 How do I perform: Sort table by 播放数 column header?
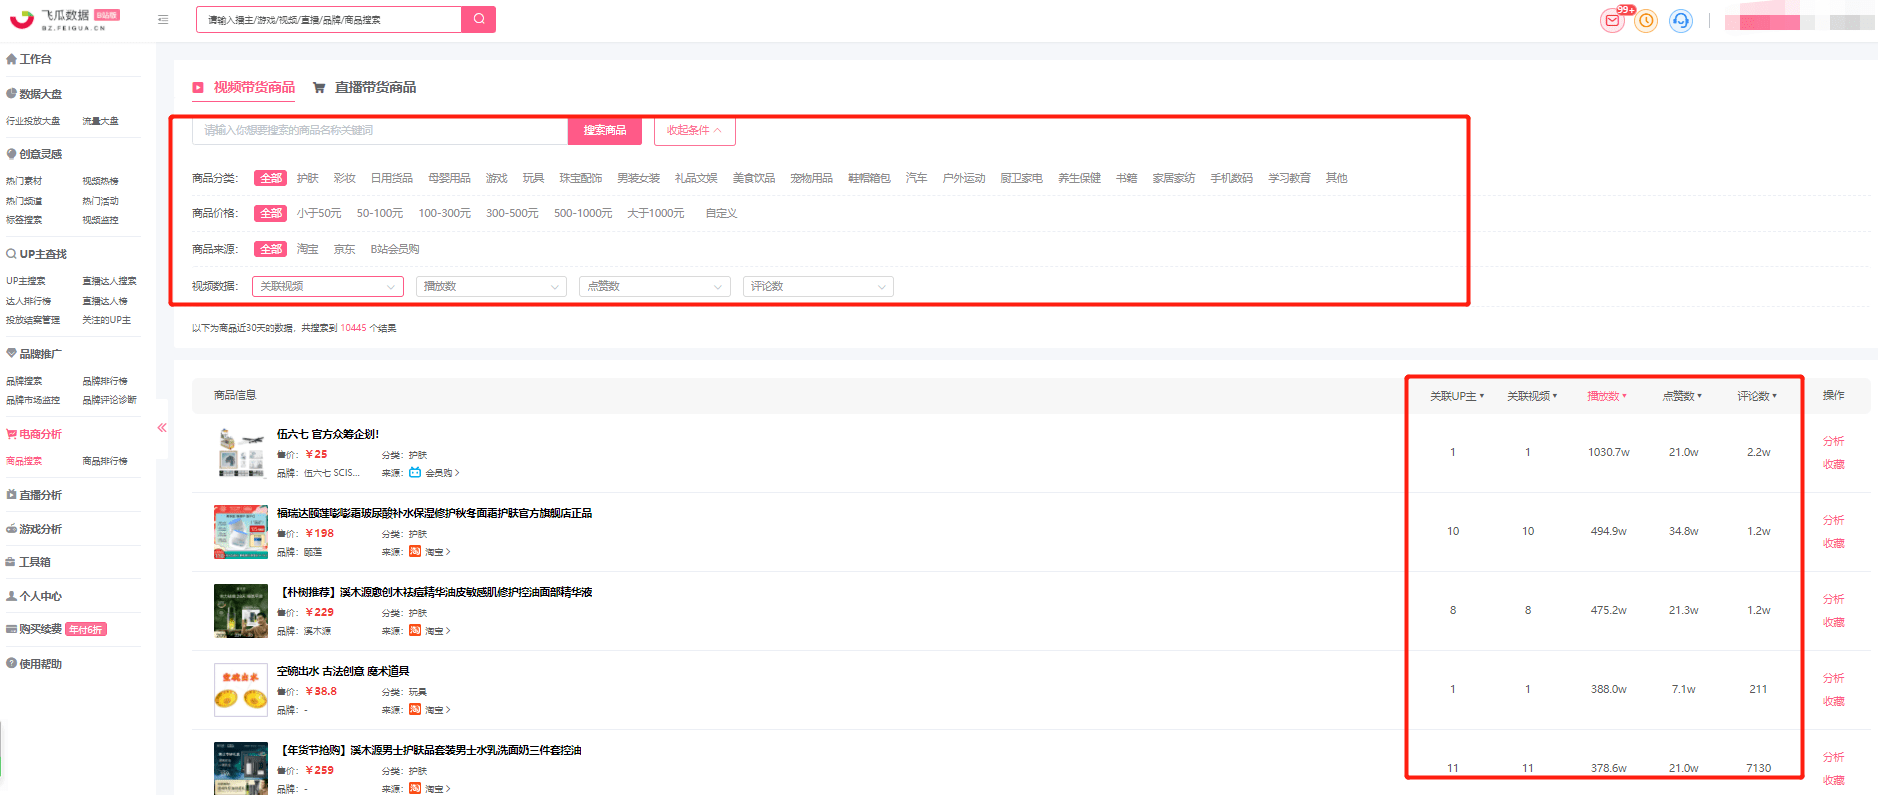click(1607, 396)
